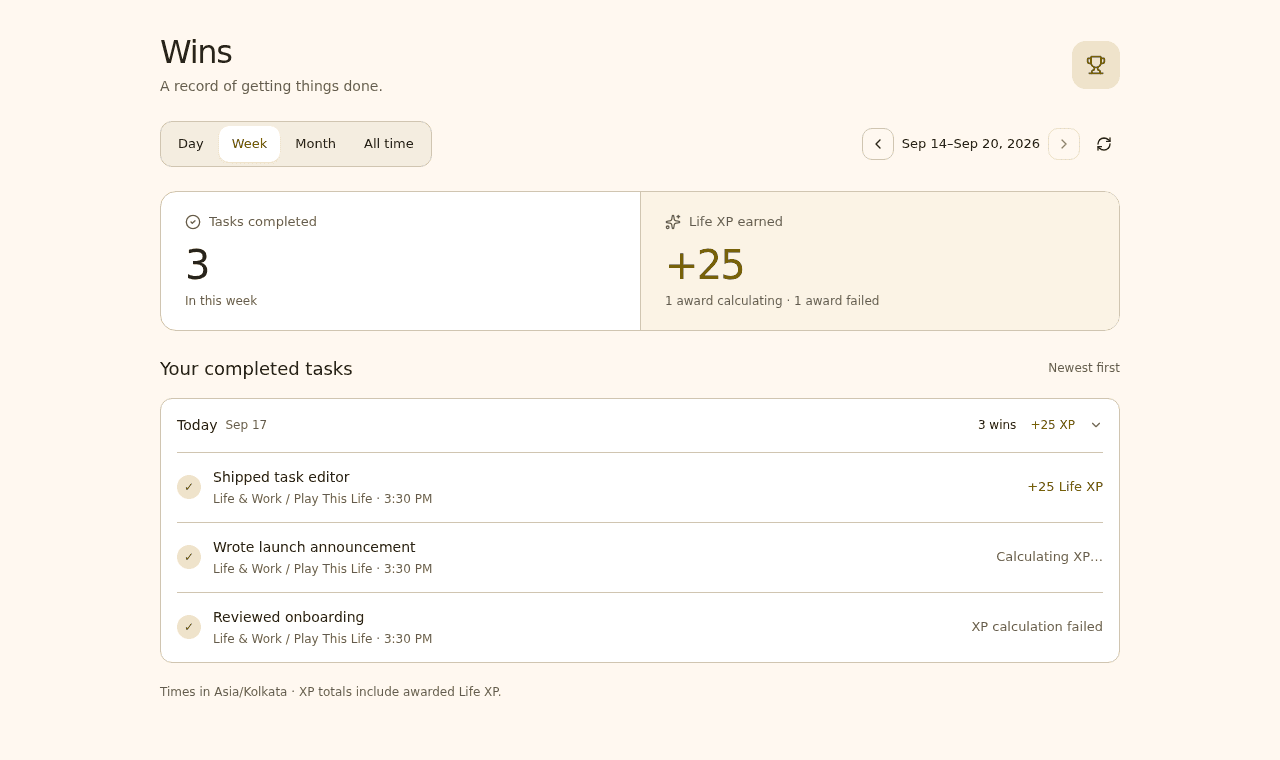1280x760 pixels.
Task: Click checkmark beside Shipped task editor
Action: click(189, 487)
